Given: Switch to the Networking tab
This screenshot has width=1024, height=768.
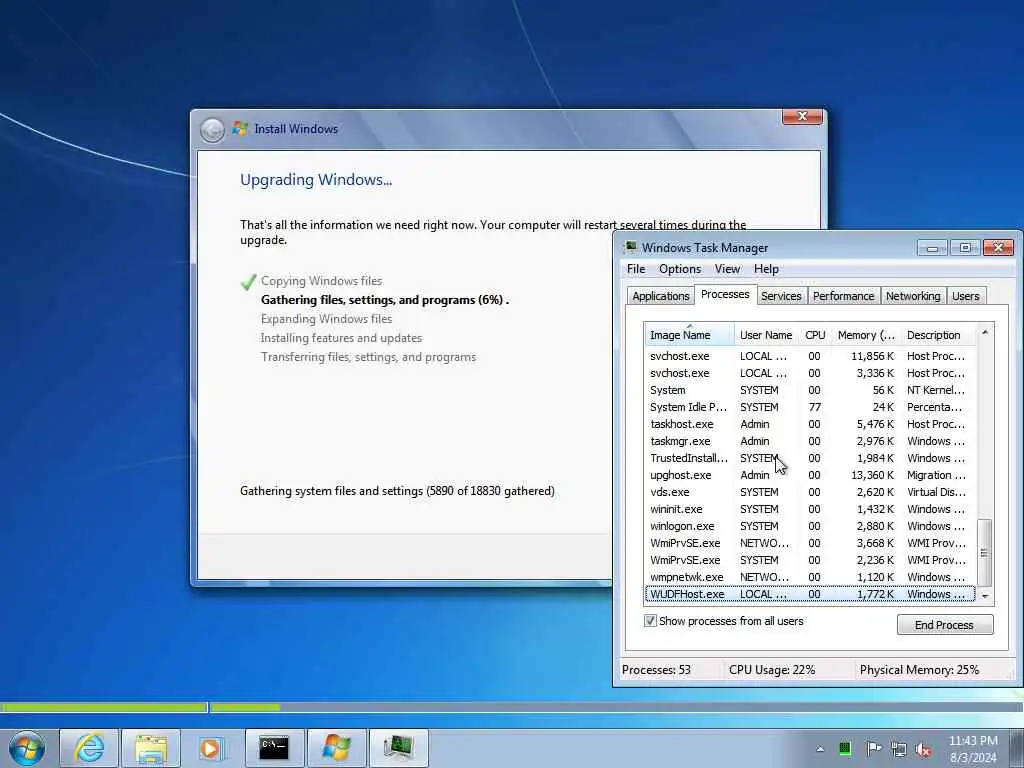Looking at the screenshot, I should (913, 296).
